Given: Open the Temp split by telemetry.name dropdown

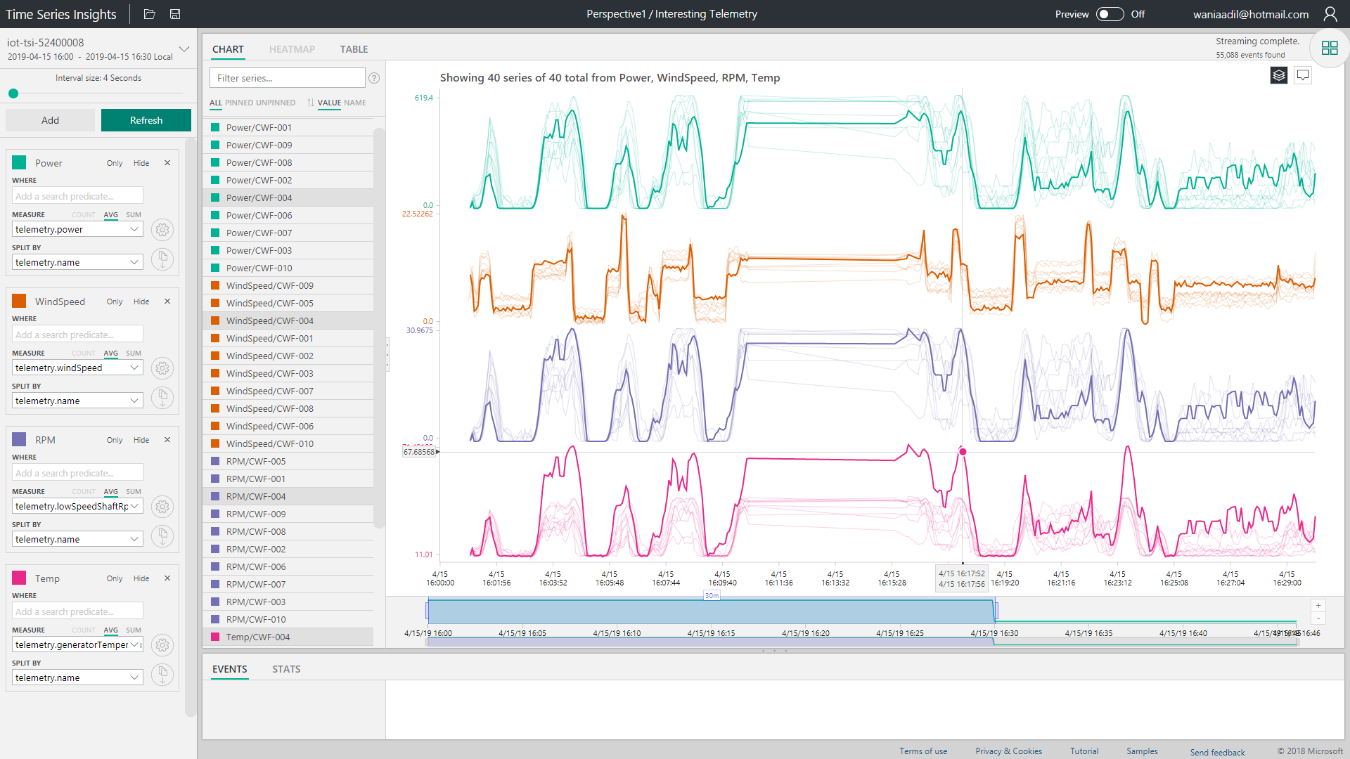Looking at the screenshot, I should (x=78, y=677).
